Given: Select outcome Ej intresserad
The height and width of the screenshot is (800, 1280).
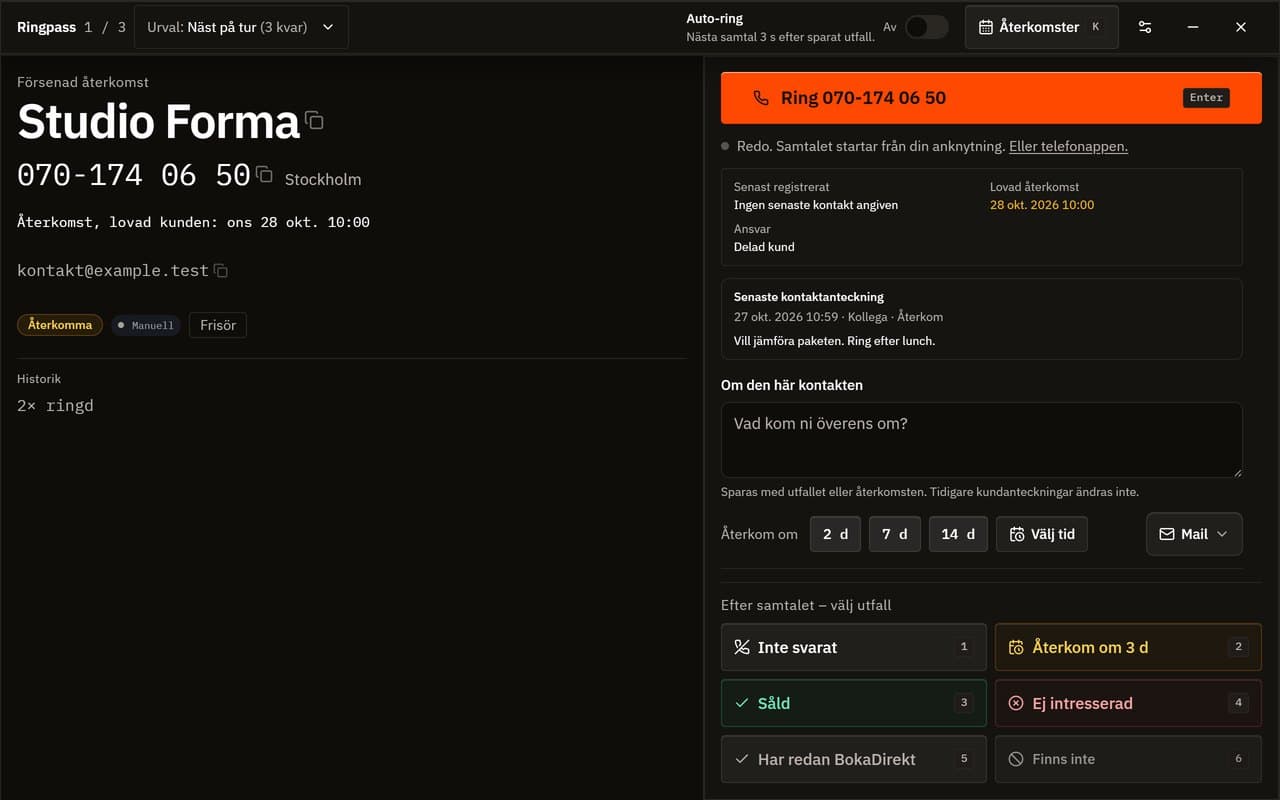Looking at the screenshot, I should click(x=1128, y=703).
